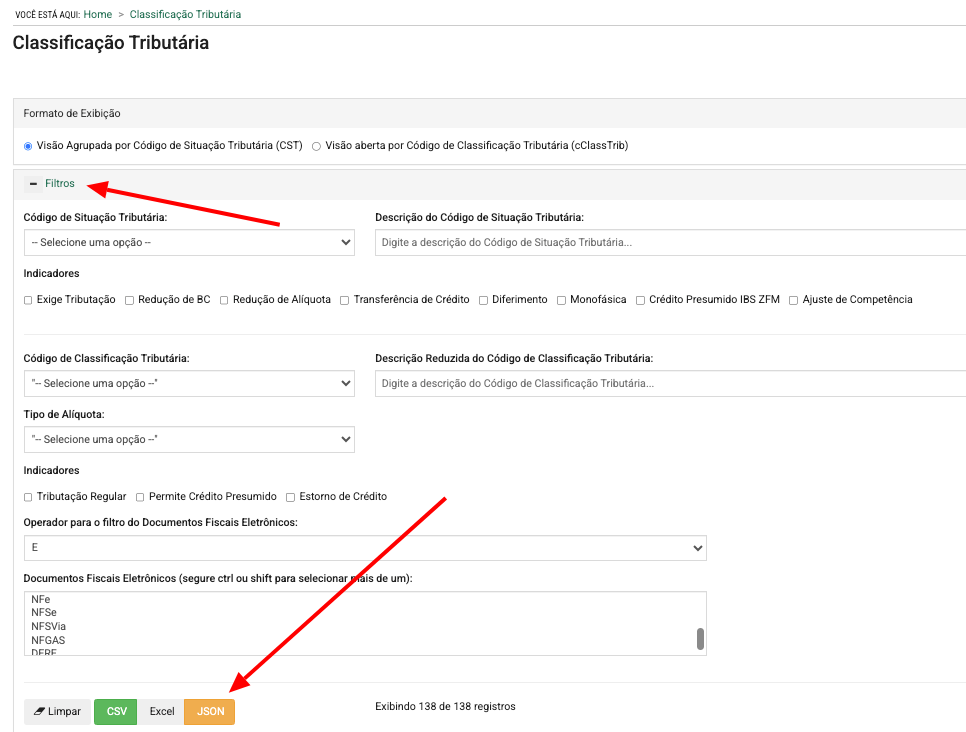The width and height of the screenshot is (966, 732).
Task: Select Visão Agrupada por CST radio option
Action: tap(28, 146)
